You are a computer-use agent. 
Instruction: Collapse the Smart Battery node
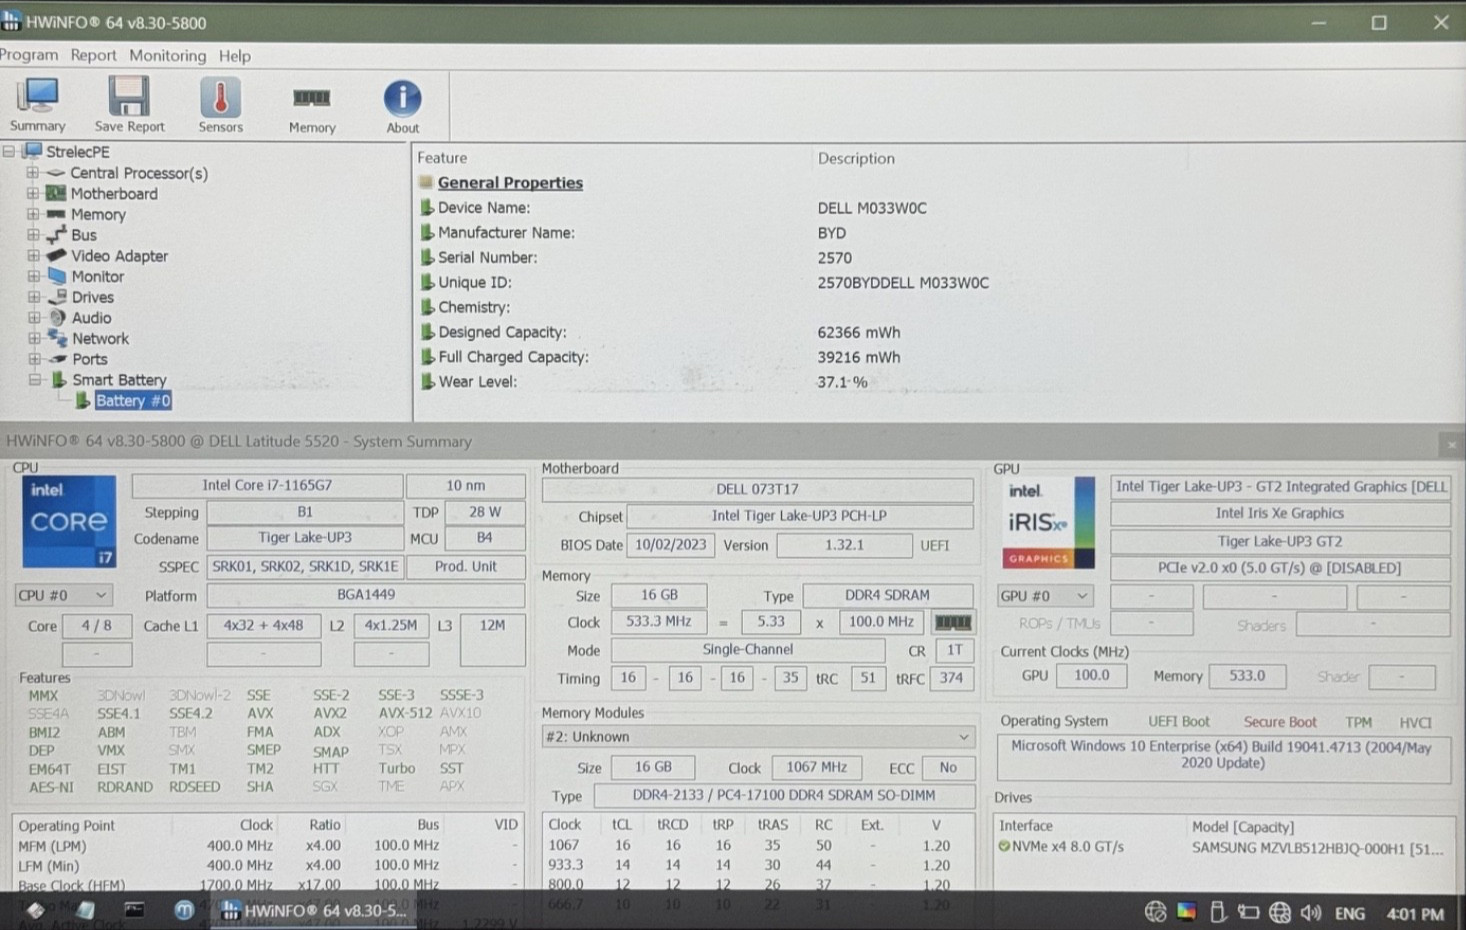click(34, 380)
